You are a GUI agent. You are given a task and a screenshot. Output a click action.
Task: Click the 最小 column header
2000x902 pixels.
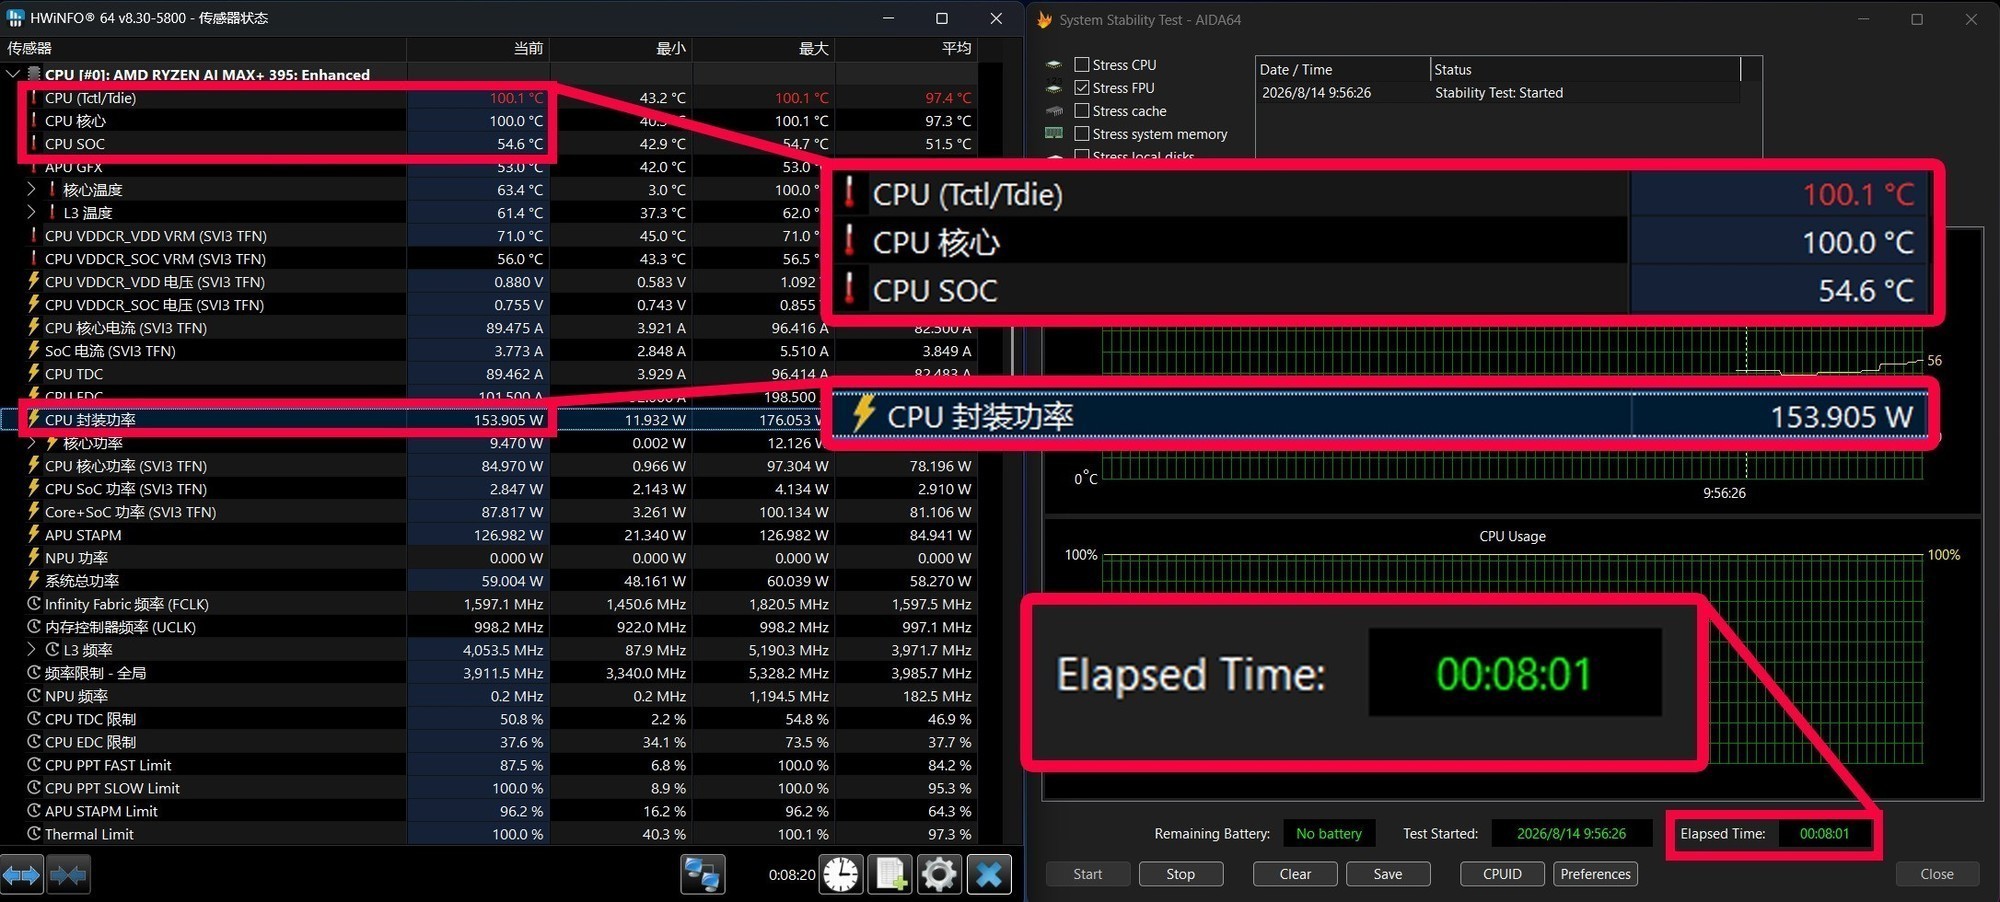(621, 48)
